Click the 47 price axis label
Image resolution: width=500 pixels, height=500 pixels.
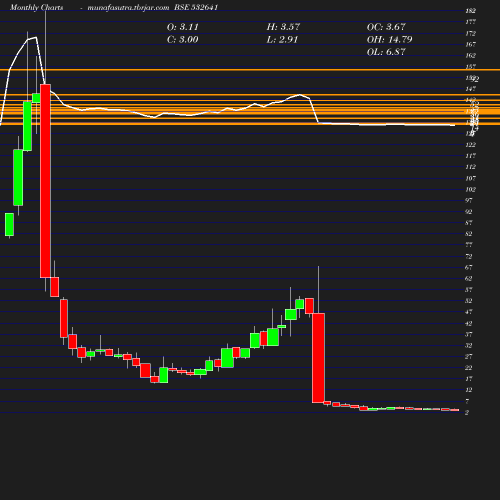[469, 312]
